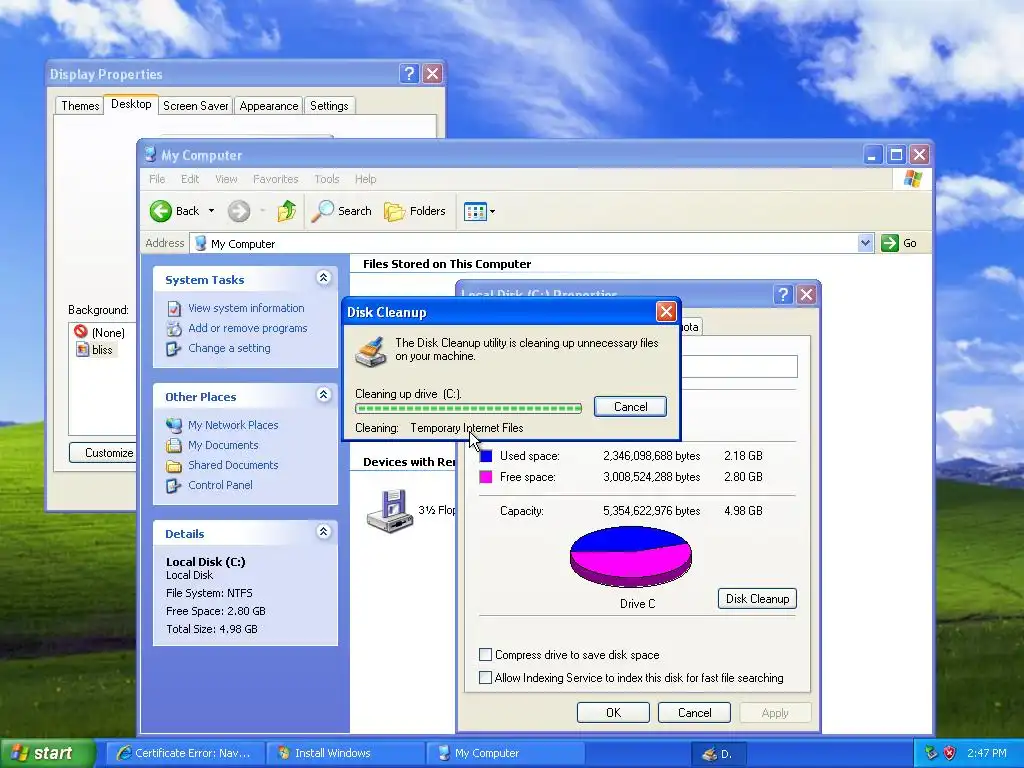The image size is (1024, 768).
Task: Collapse the System Tasks panel
Action: pos(323,278)
